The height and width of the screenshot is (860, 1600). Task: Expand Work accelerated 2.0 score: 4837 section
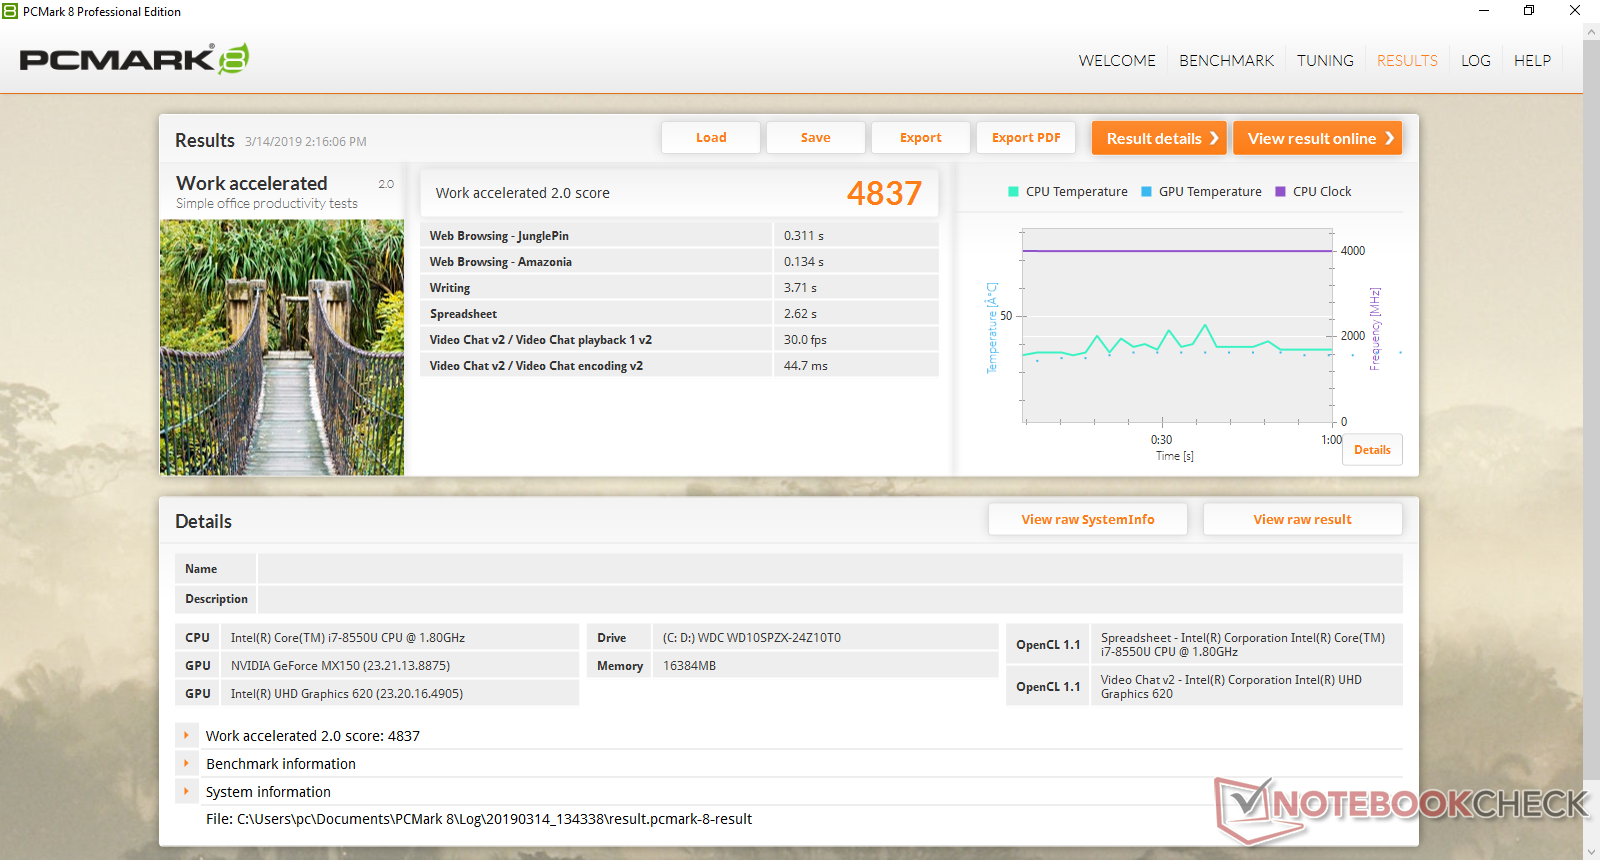click(x=186, y=735)
